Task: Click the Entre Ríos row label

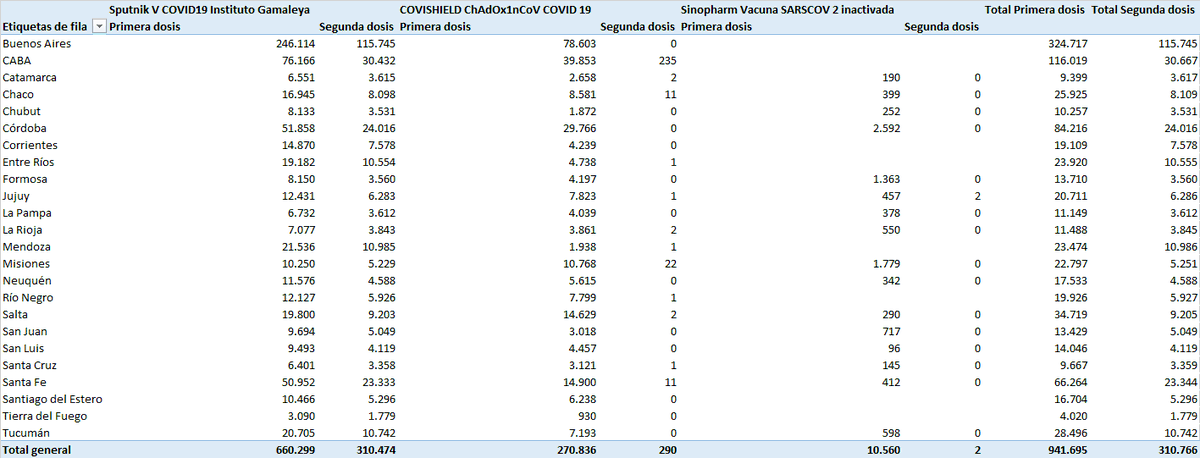Action: (29, 163)
